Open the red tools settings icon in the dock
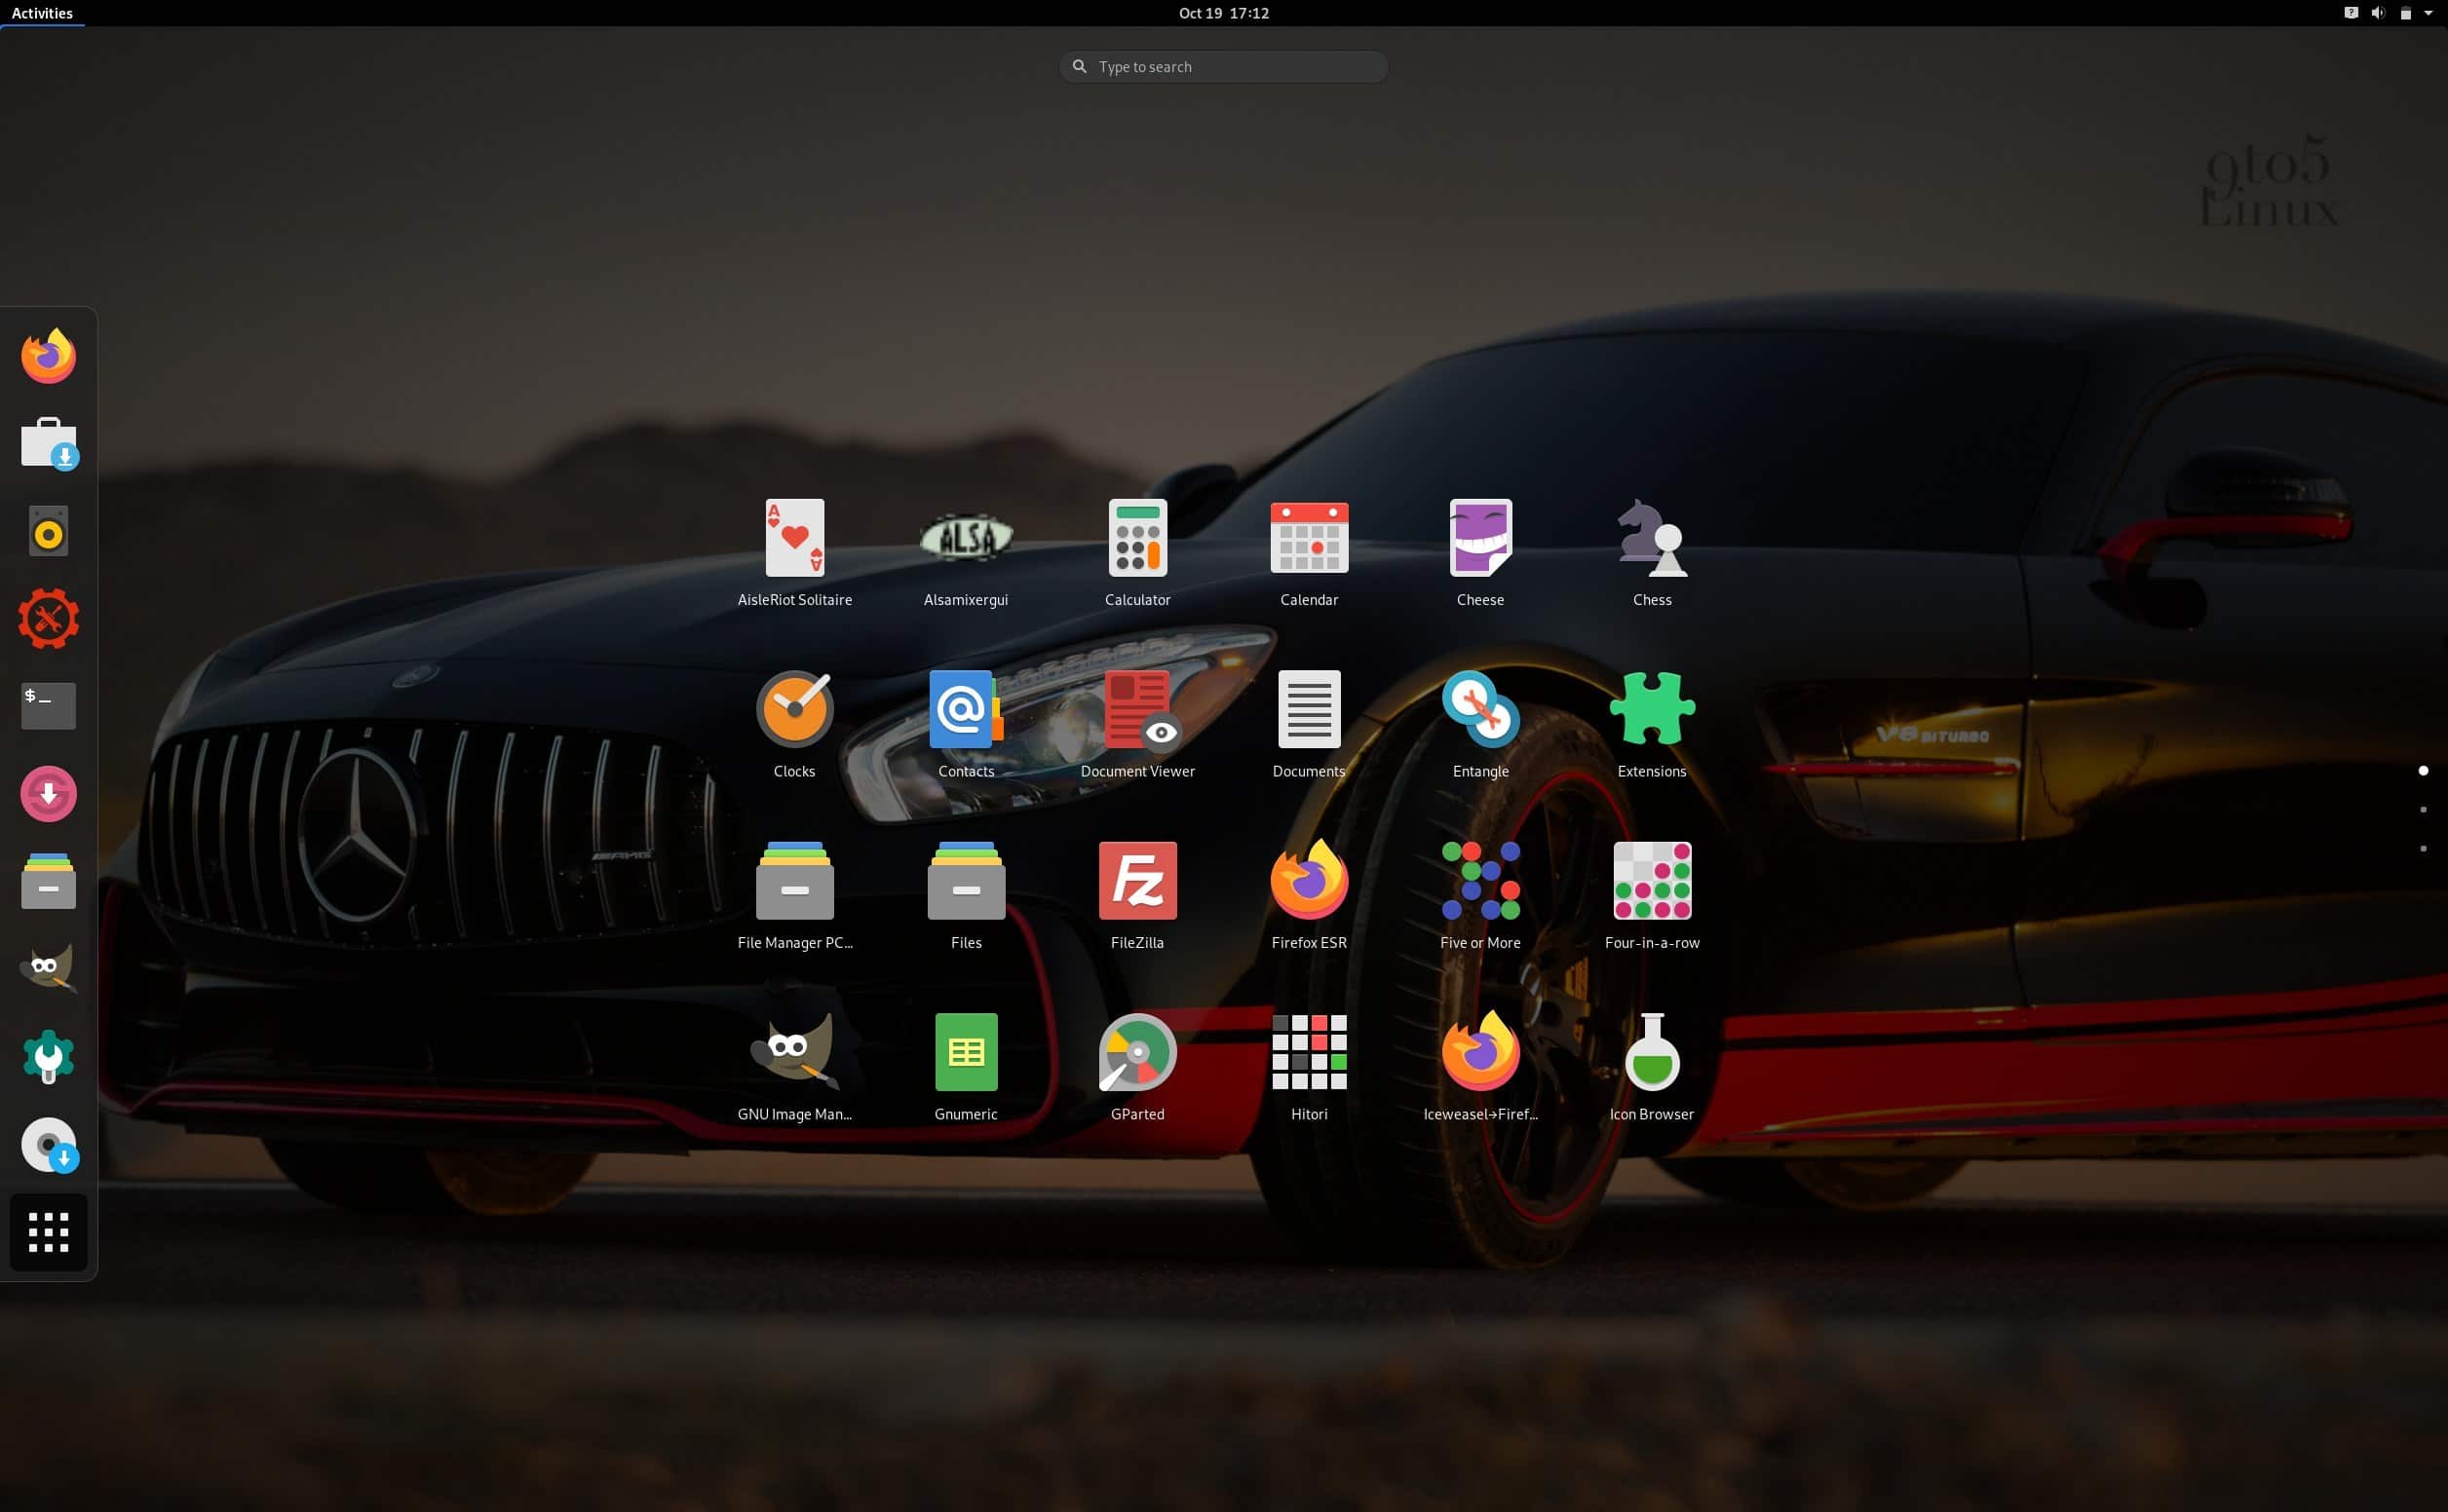Screen dimensions: 2448x1512 [x=48, y=618]
